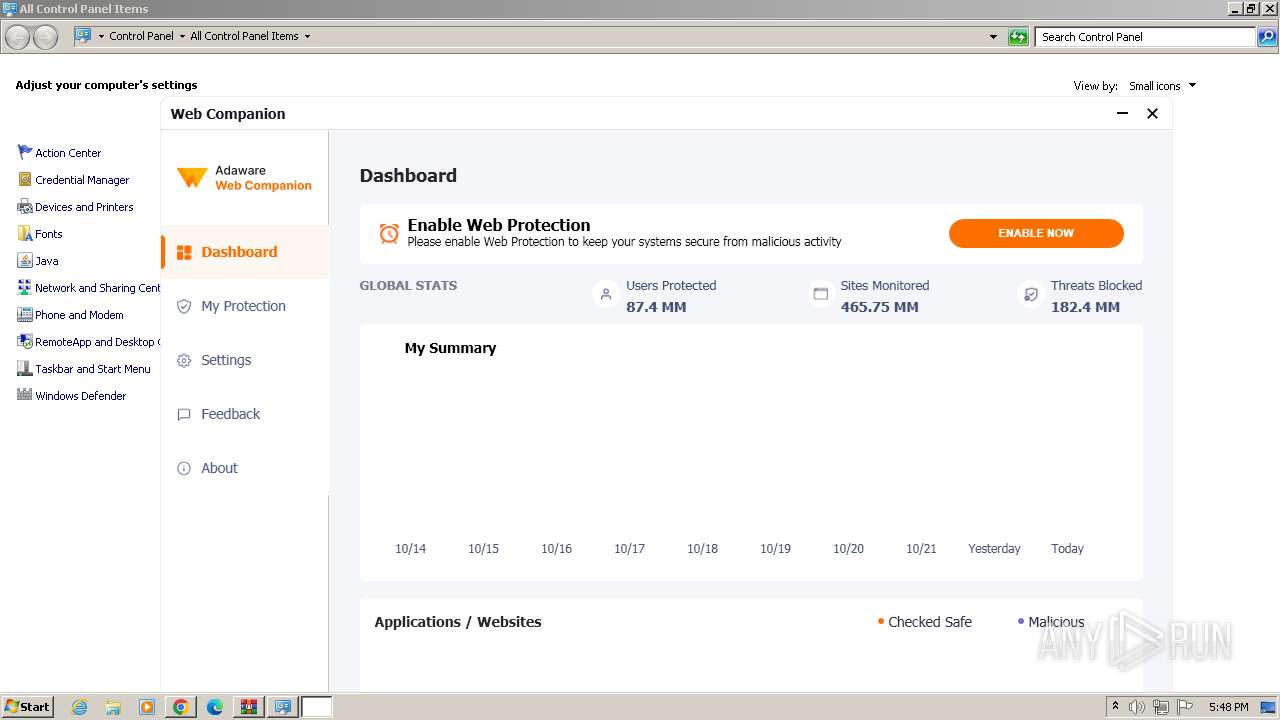Click the Back navigation button
The image size is (1280, 720).
click(x=18, y=37)
